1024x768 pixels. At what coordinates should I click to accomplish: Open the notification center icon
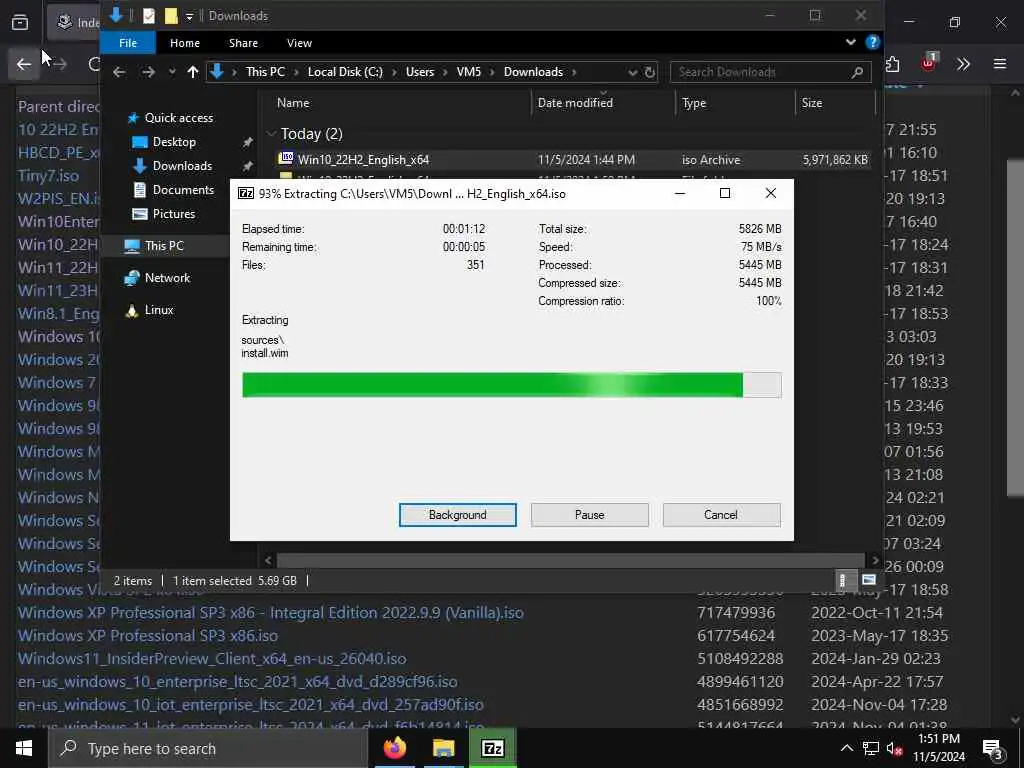[x=993, y=748]
